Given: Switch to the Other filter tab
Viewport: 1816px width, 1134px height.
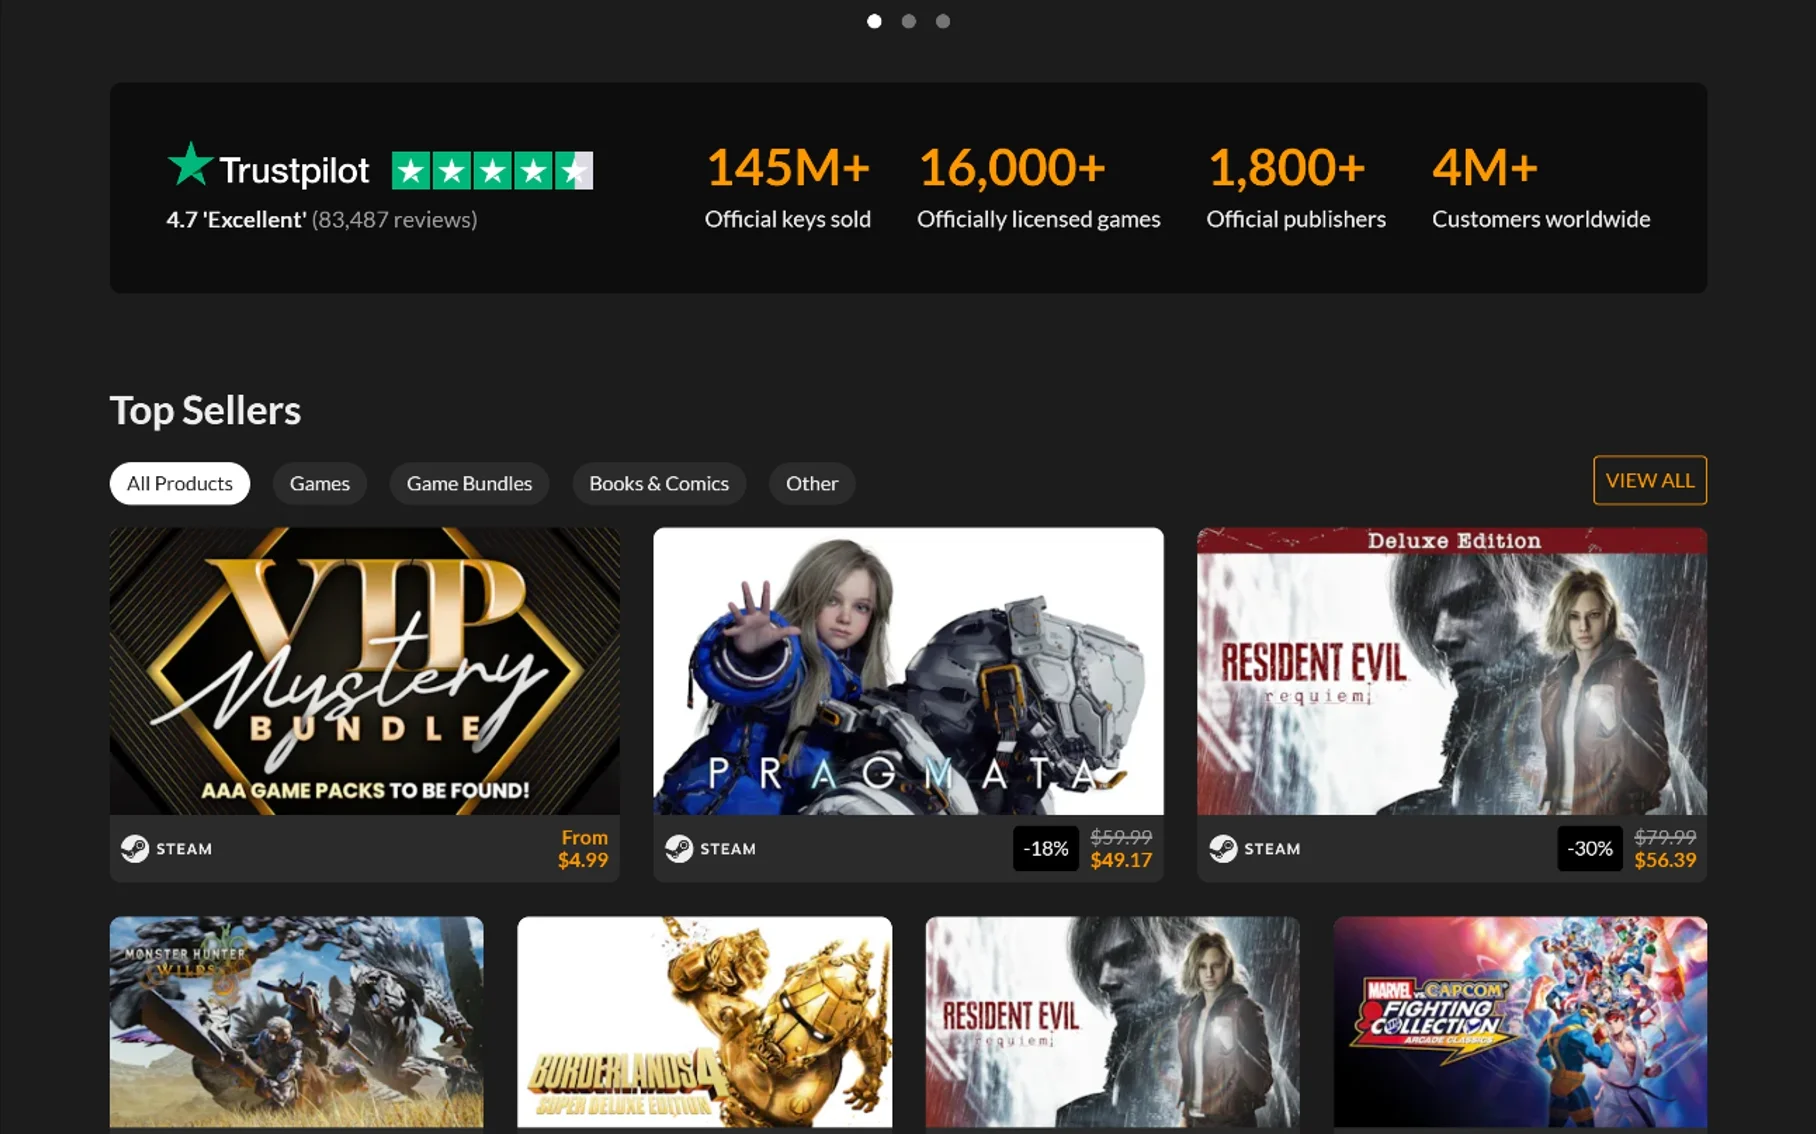Looking at the screenshot, I should click(x=812, y=483).
